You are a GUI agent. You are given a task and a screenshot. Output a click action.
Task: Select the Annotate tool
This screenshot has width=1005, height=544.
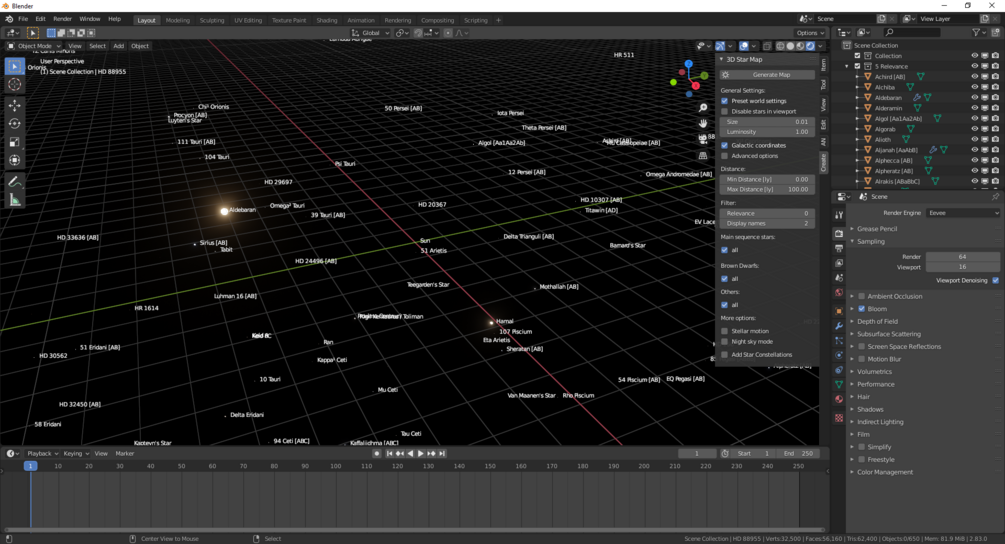[15, 182]
